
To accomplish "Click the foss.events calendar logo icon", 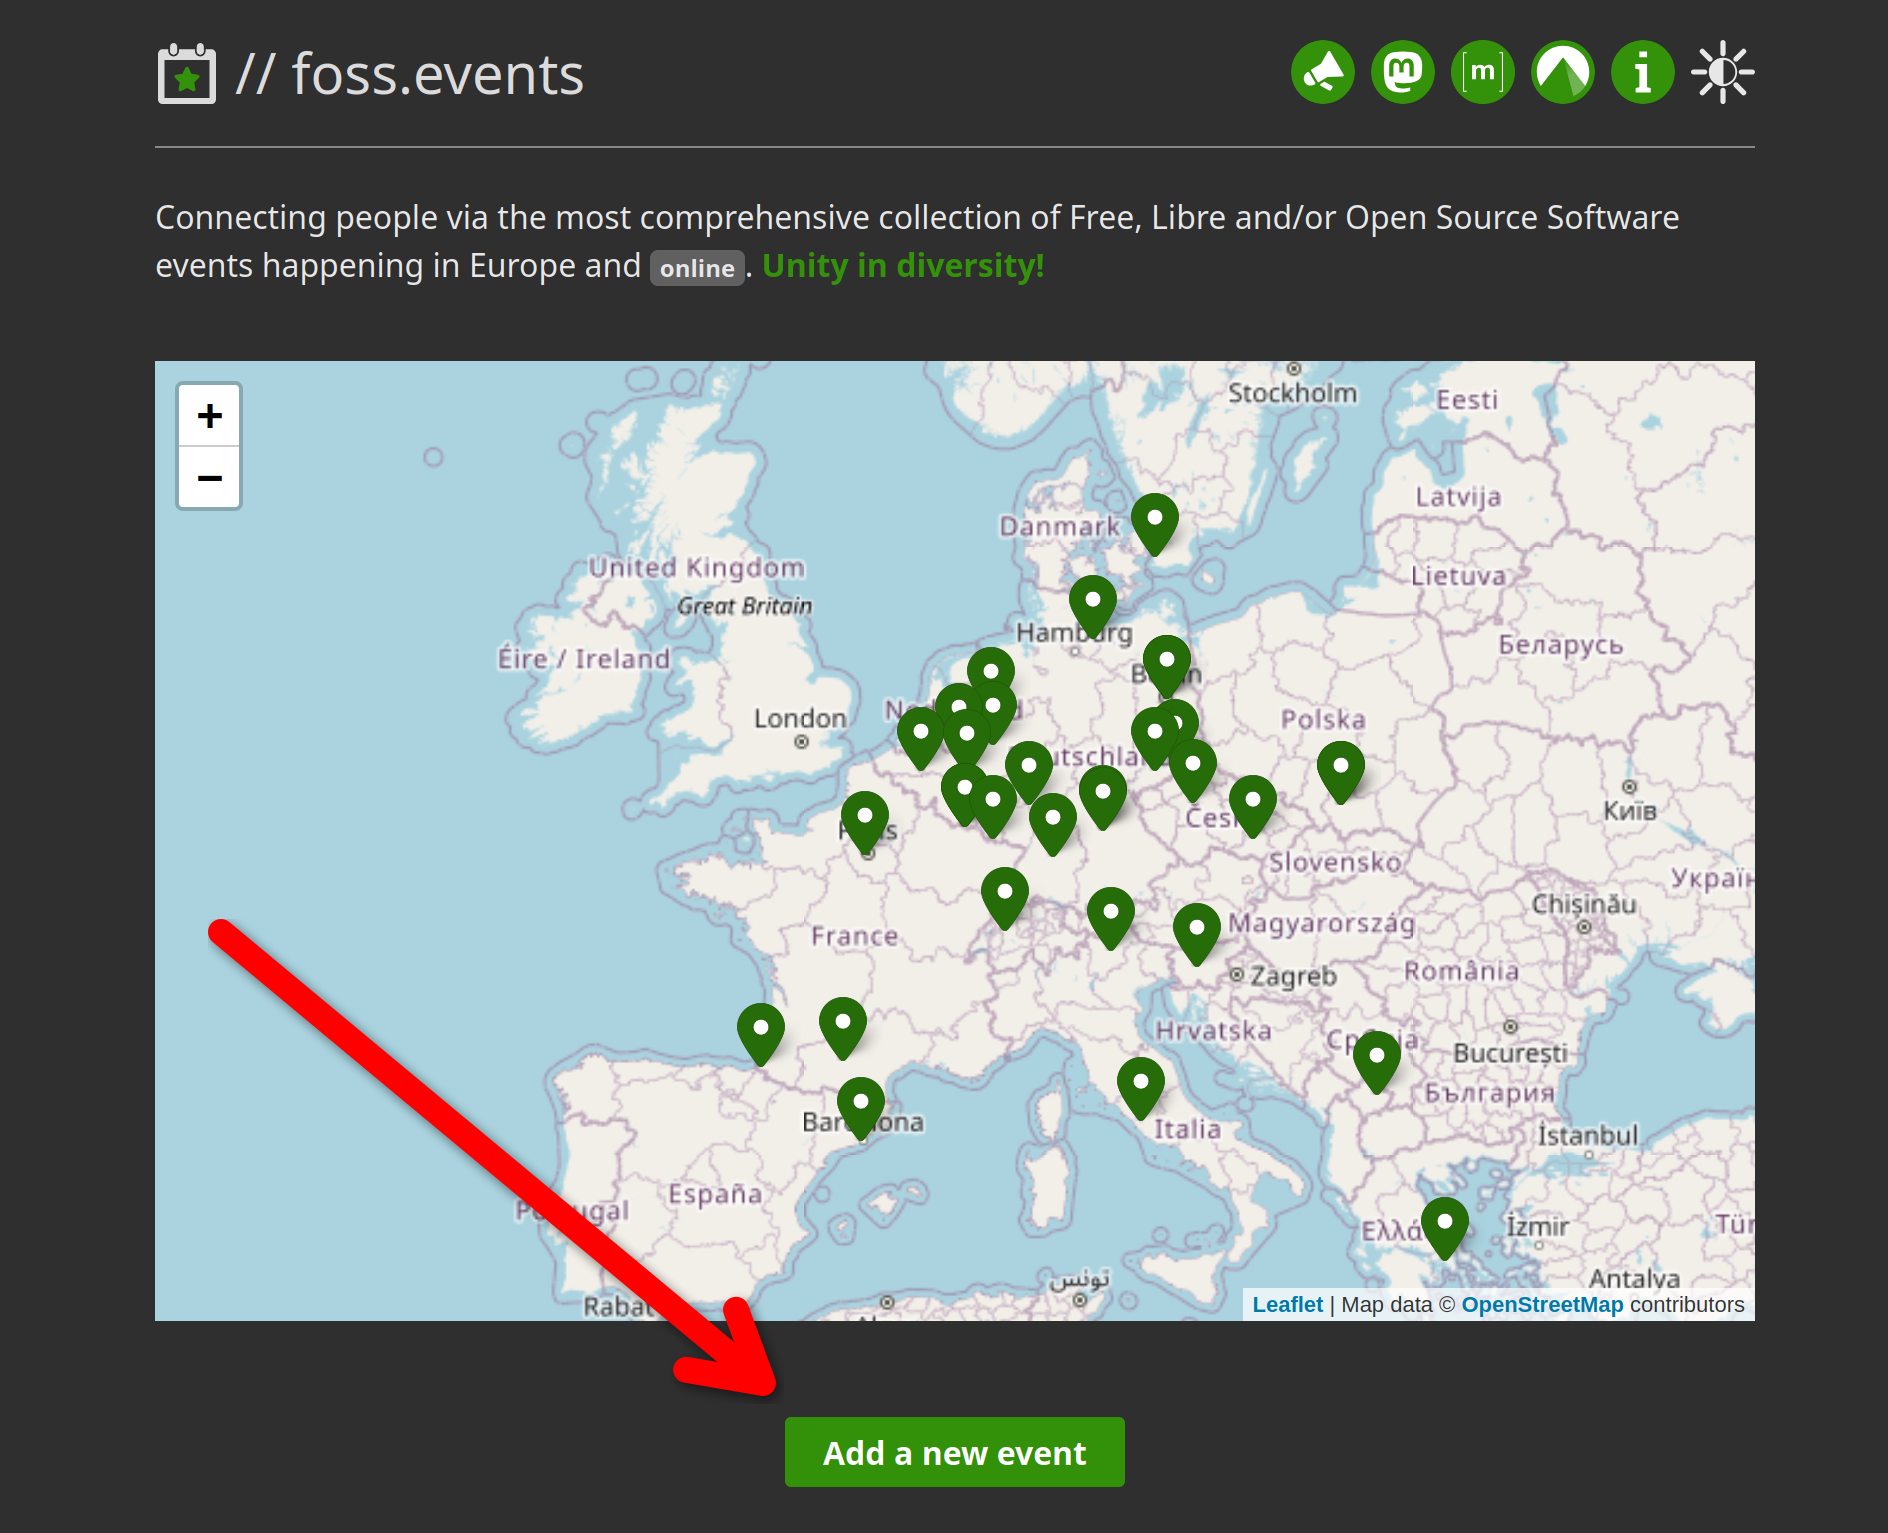I will [x=187, y=73].
